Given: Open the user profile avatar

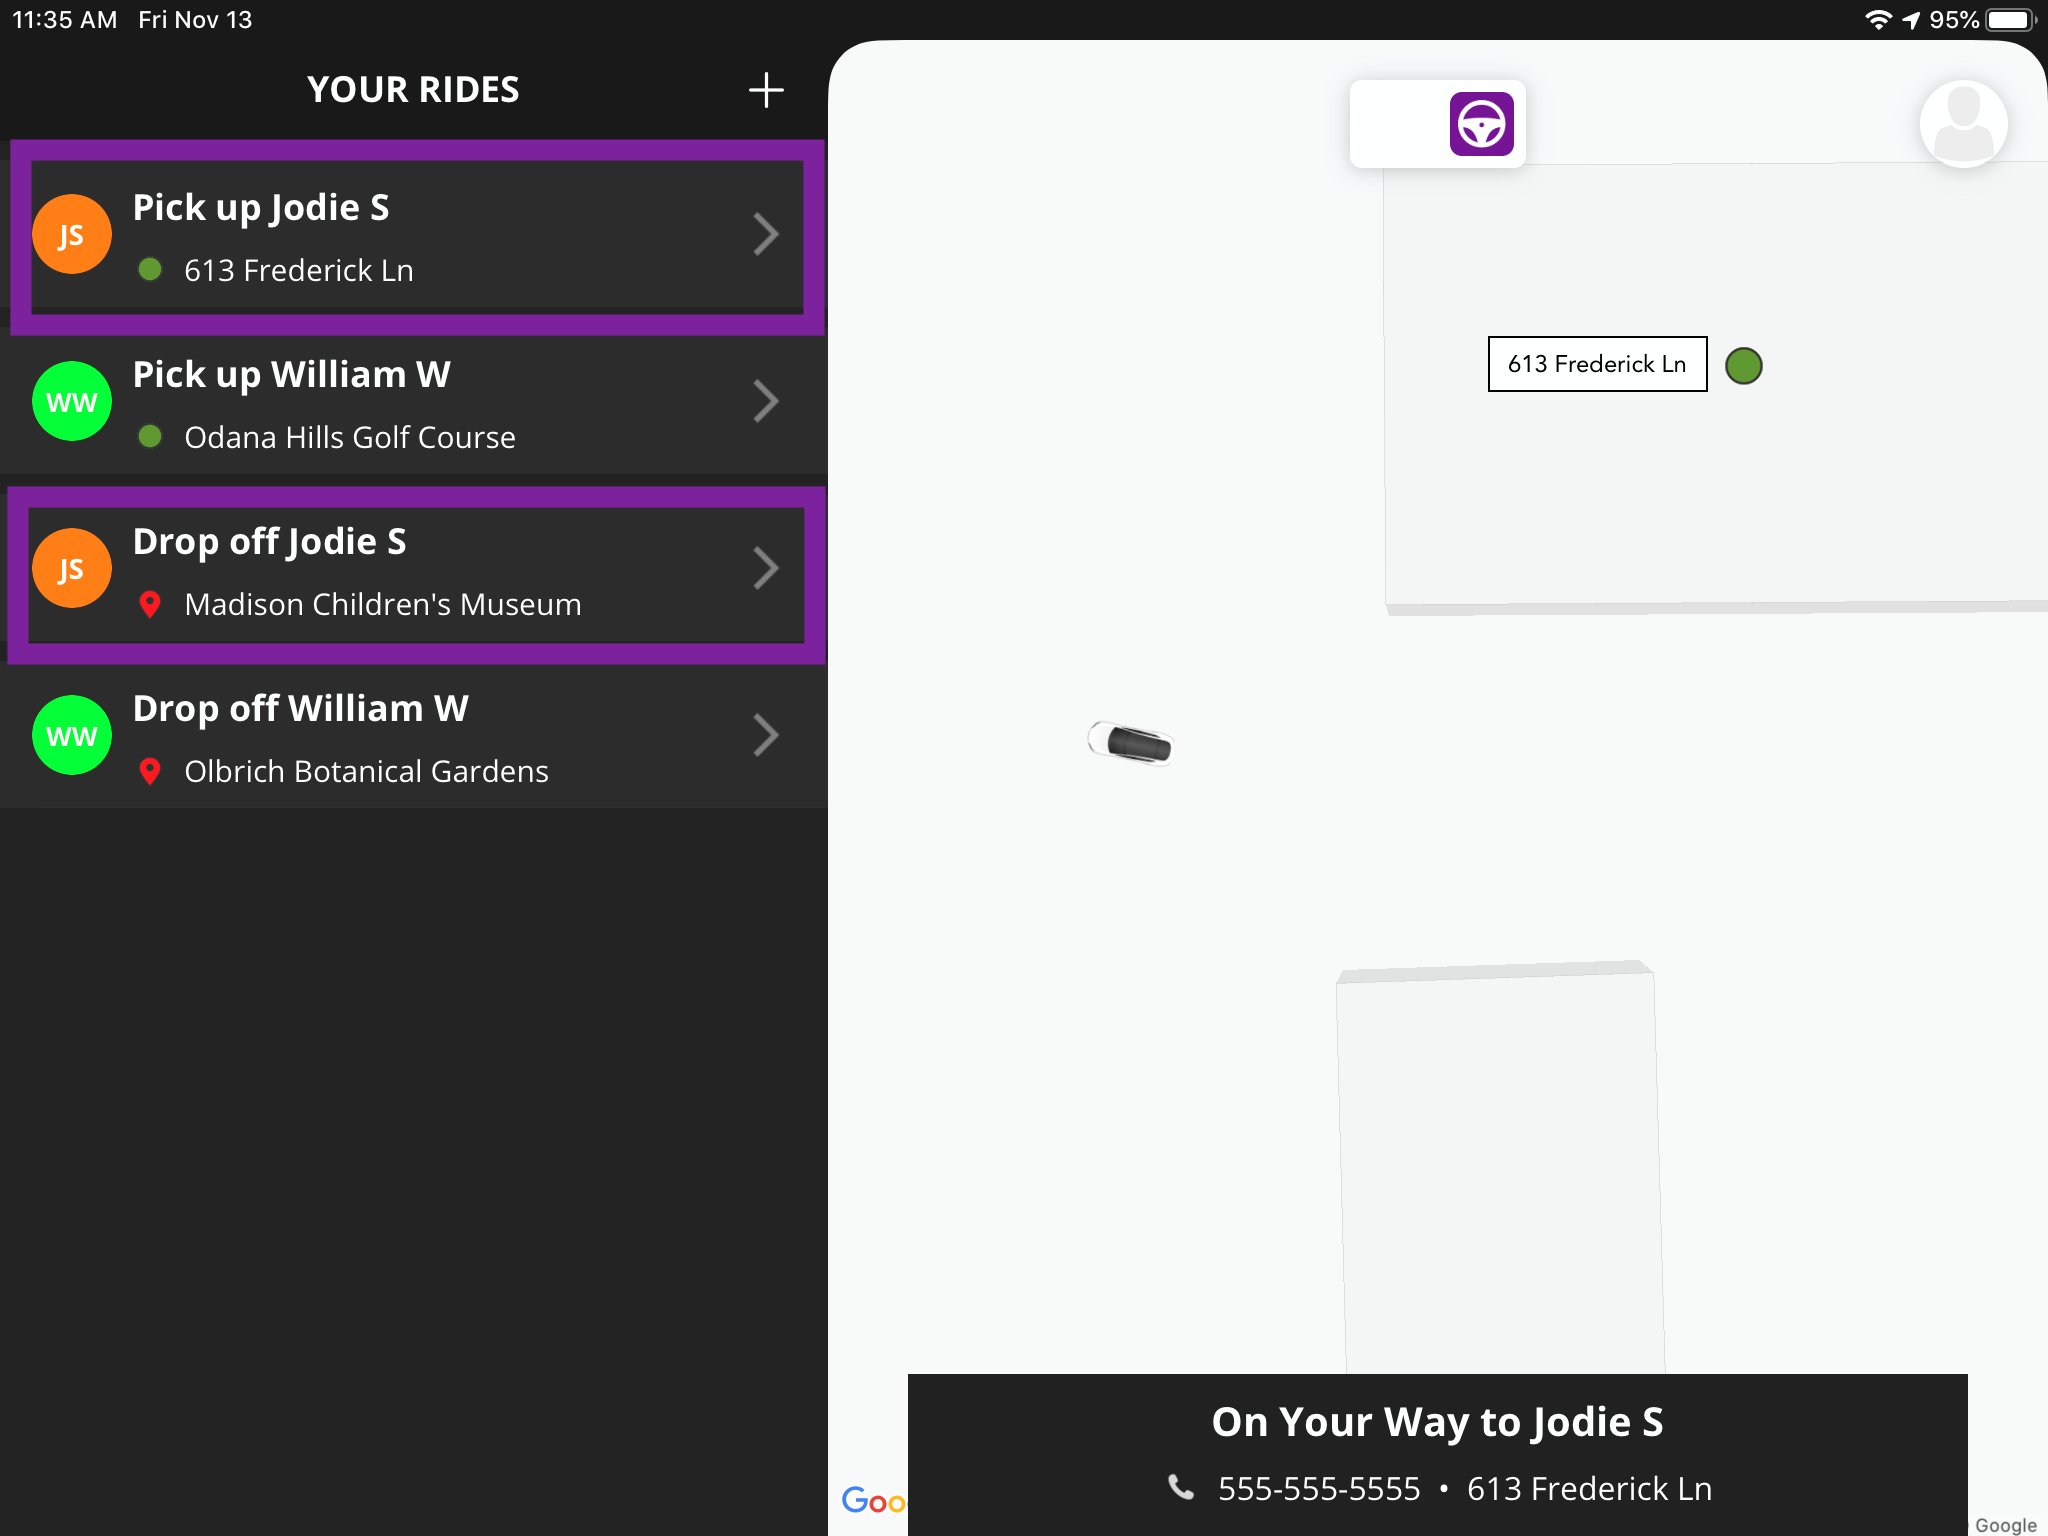Looking at the screenshot, I should tap(1963, 124).
